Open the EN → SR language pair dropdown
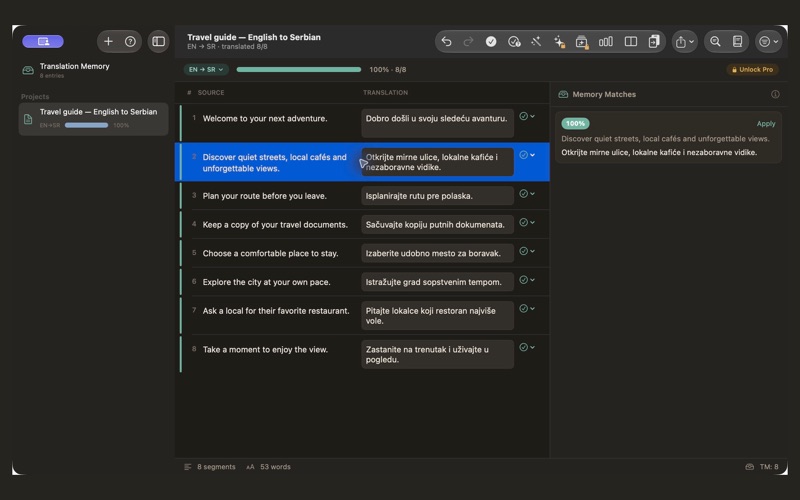This screenshot has height=500, width=800. (x=206, y=69)
